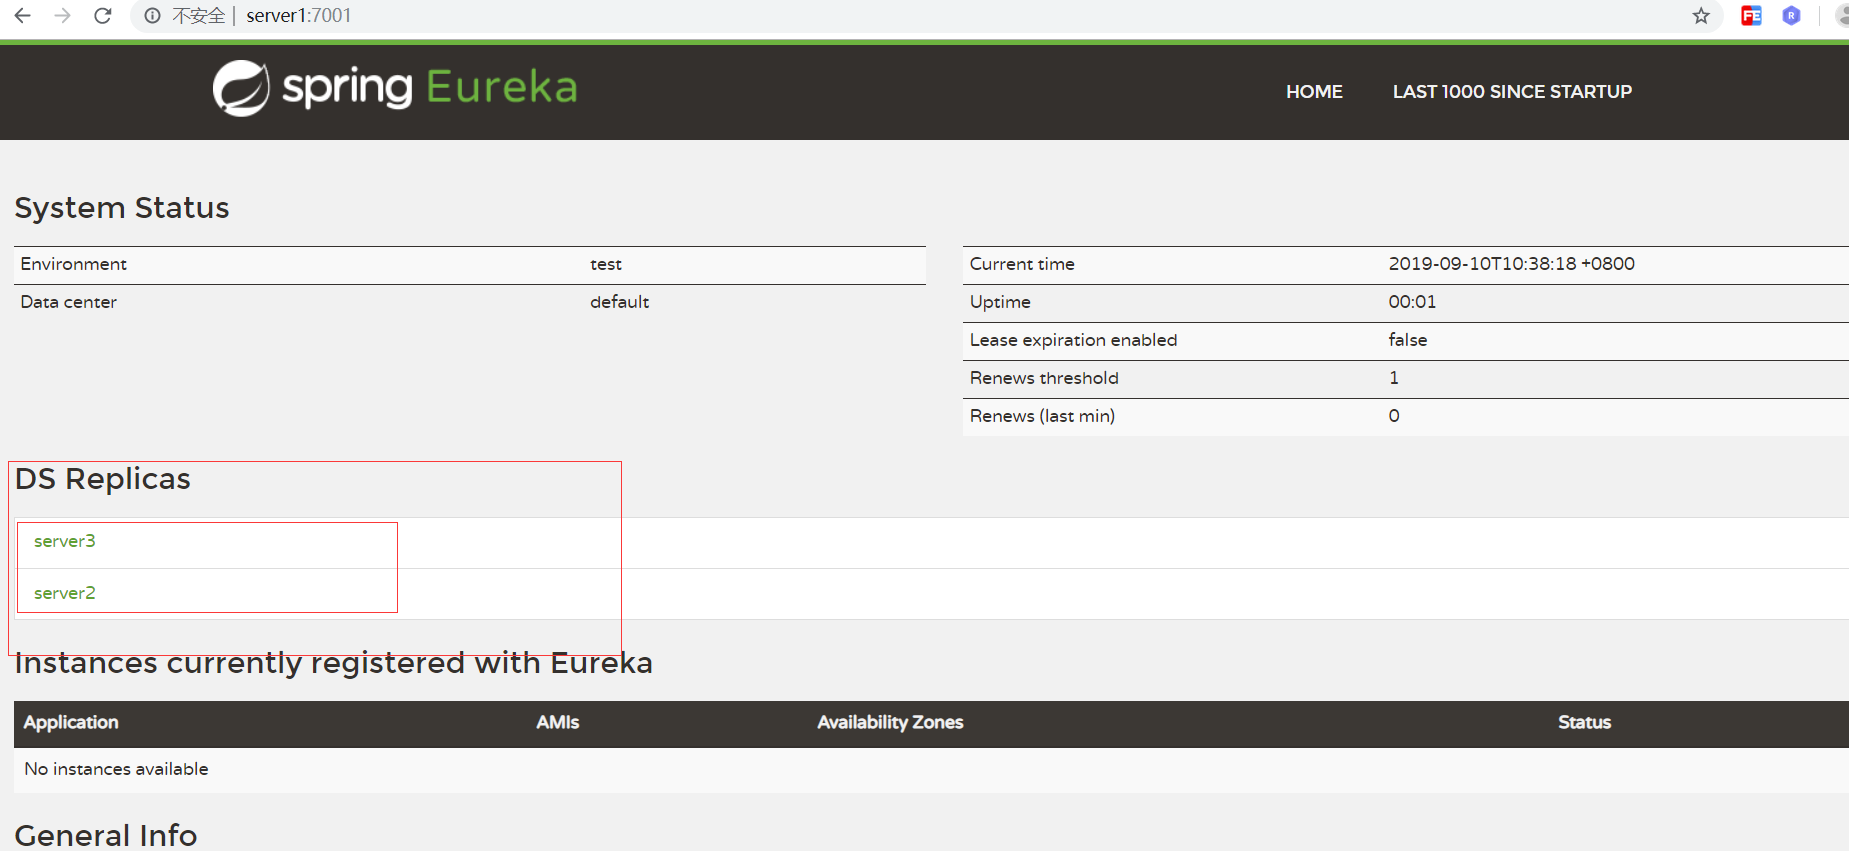Click the 'Instances currently registered with Eureka' heading
Image resolution: width=1849 pixels, height=851 pixels.
pyautogui.click(x=333, y=664)
